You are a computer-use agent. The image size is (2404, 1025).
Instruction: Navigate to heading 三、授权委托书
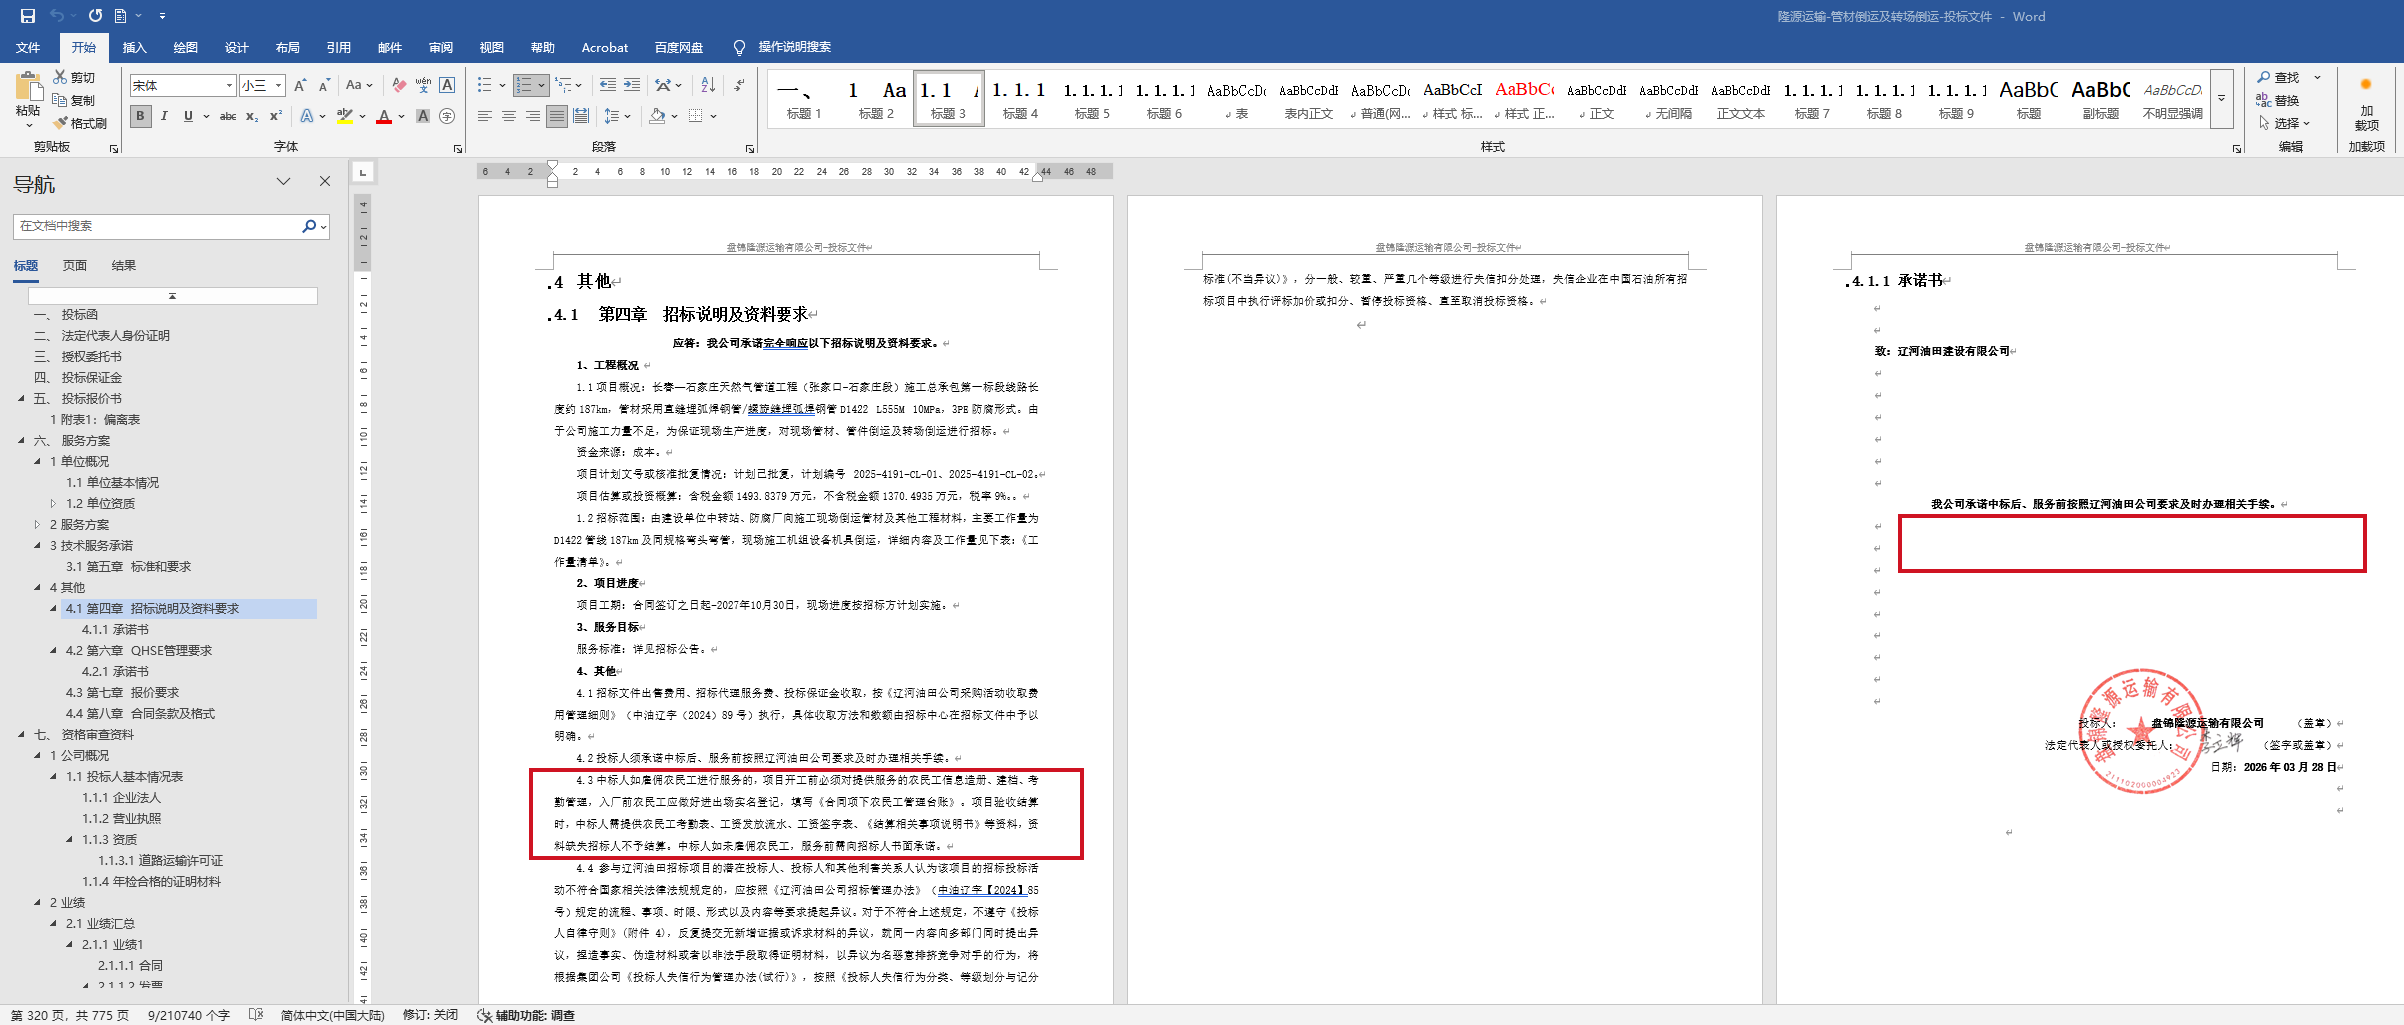pos(78,357)
